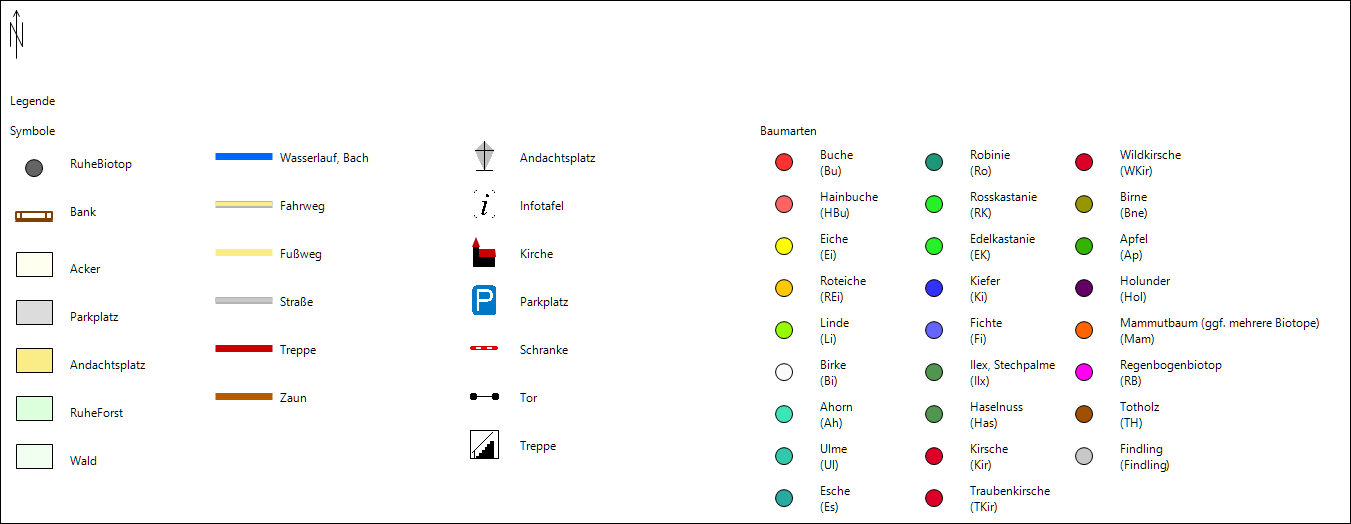Click the blue Parkplatz P icon

(484, 300)
